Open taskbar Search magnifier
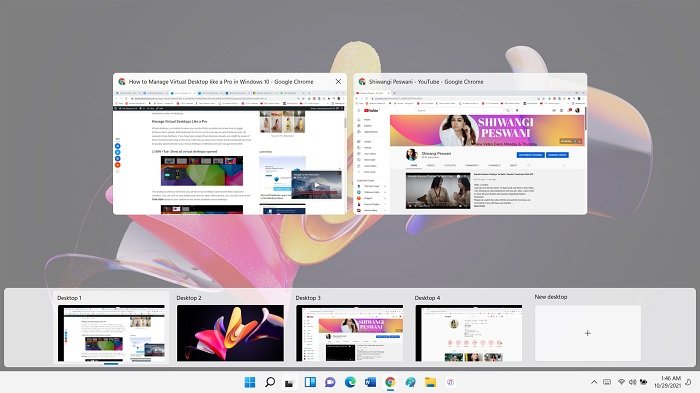The image size is (700, 393). [x=270, y=382]
